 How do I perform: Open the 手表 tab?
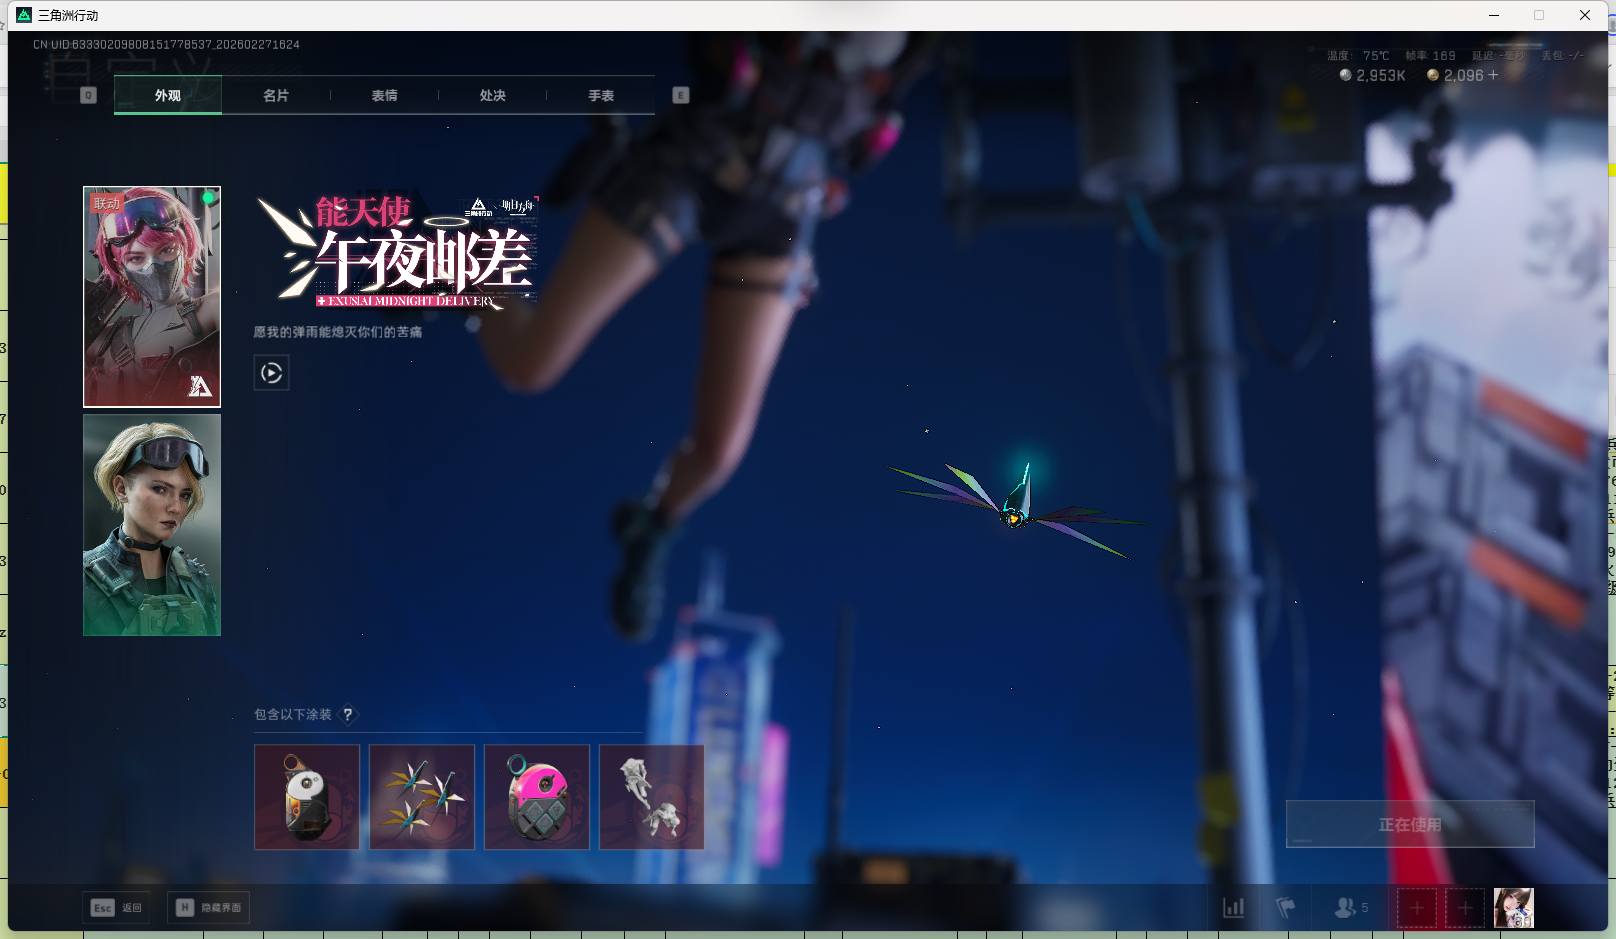click(601, 95)
